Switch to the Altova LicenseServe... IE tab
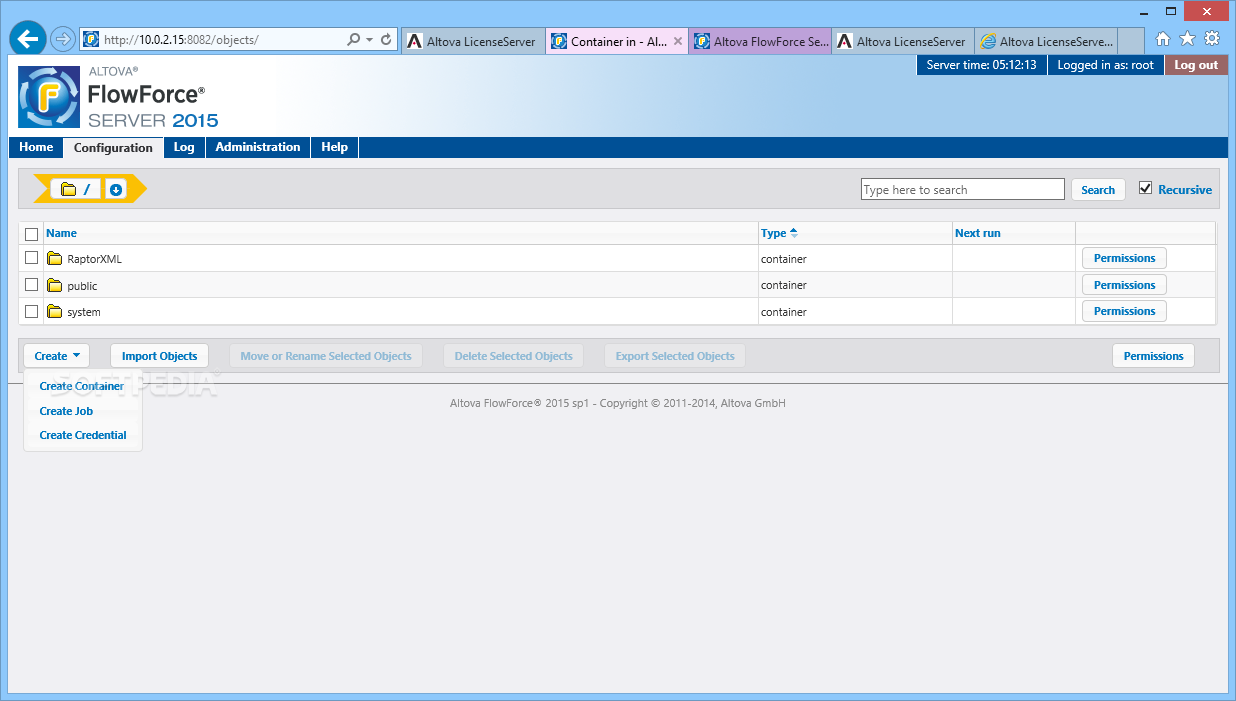Image resolution: width=1236 pixels, height=701 pixels. point(1046,41)
